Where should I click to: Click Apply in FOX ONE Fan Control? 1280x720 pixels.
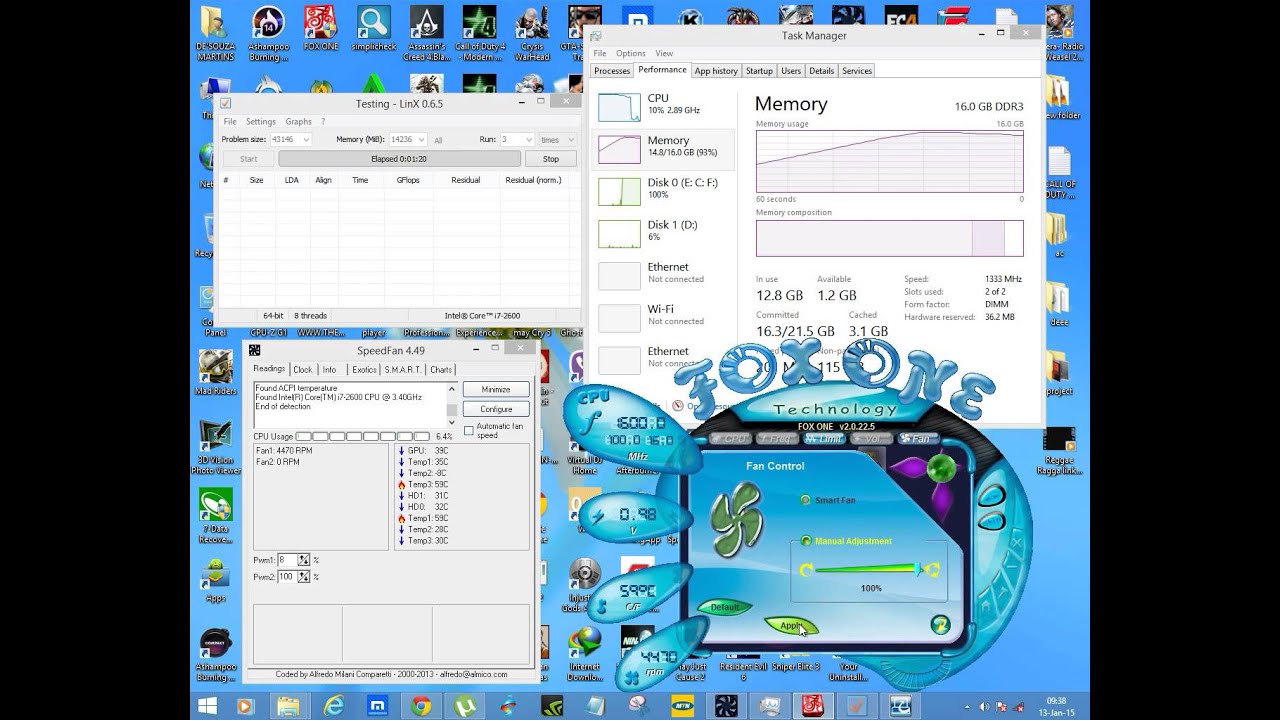point(791,626)
